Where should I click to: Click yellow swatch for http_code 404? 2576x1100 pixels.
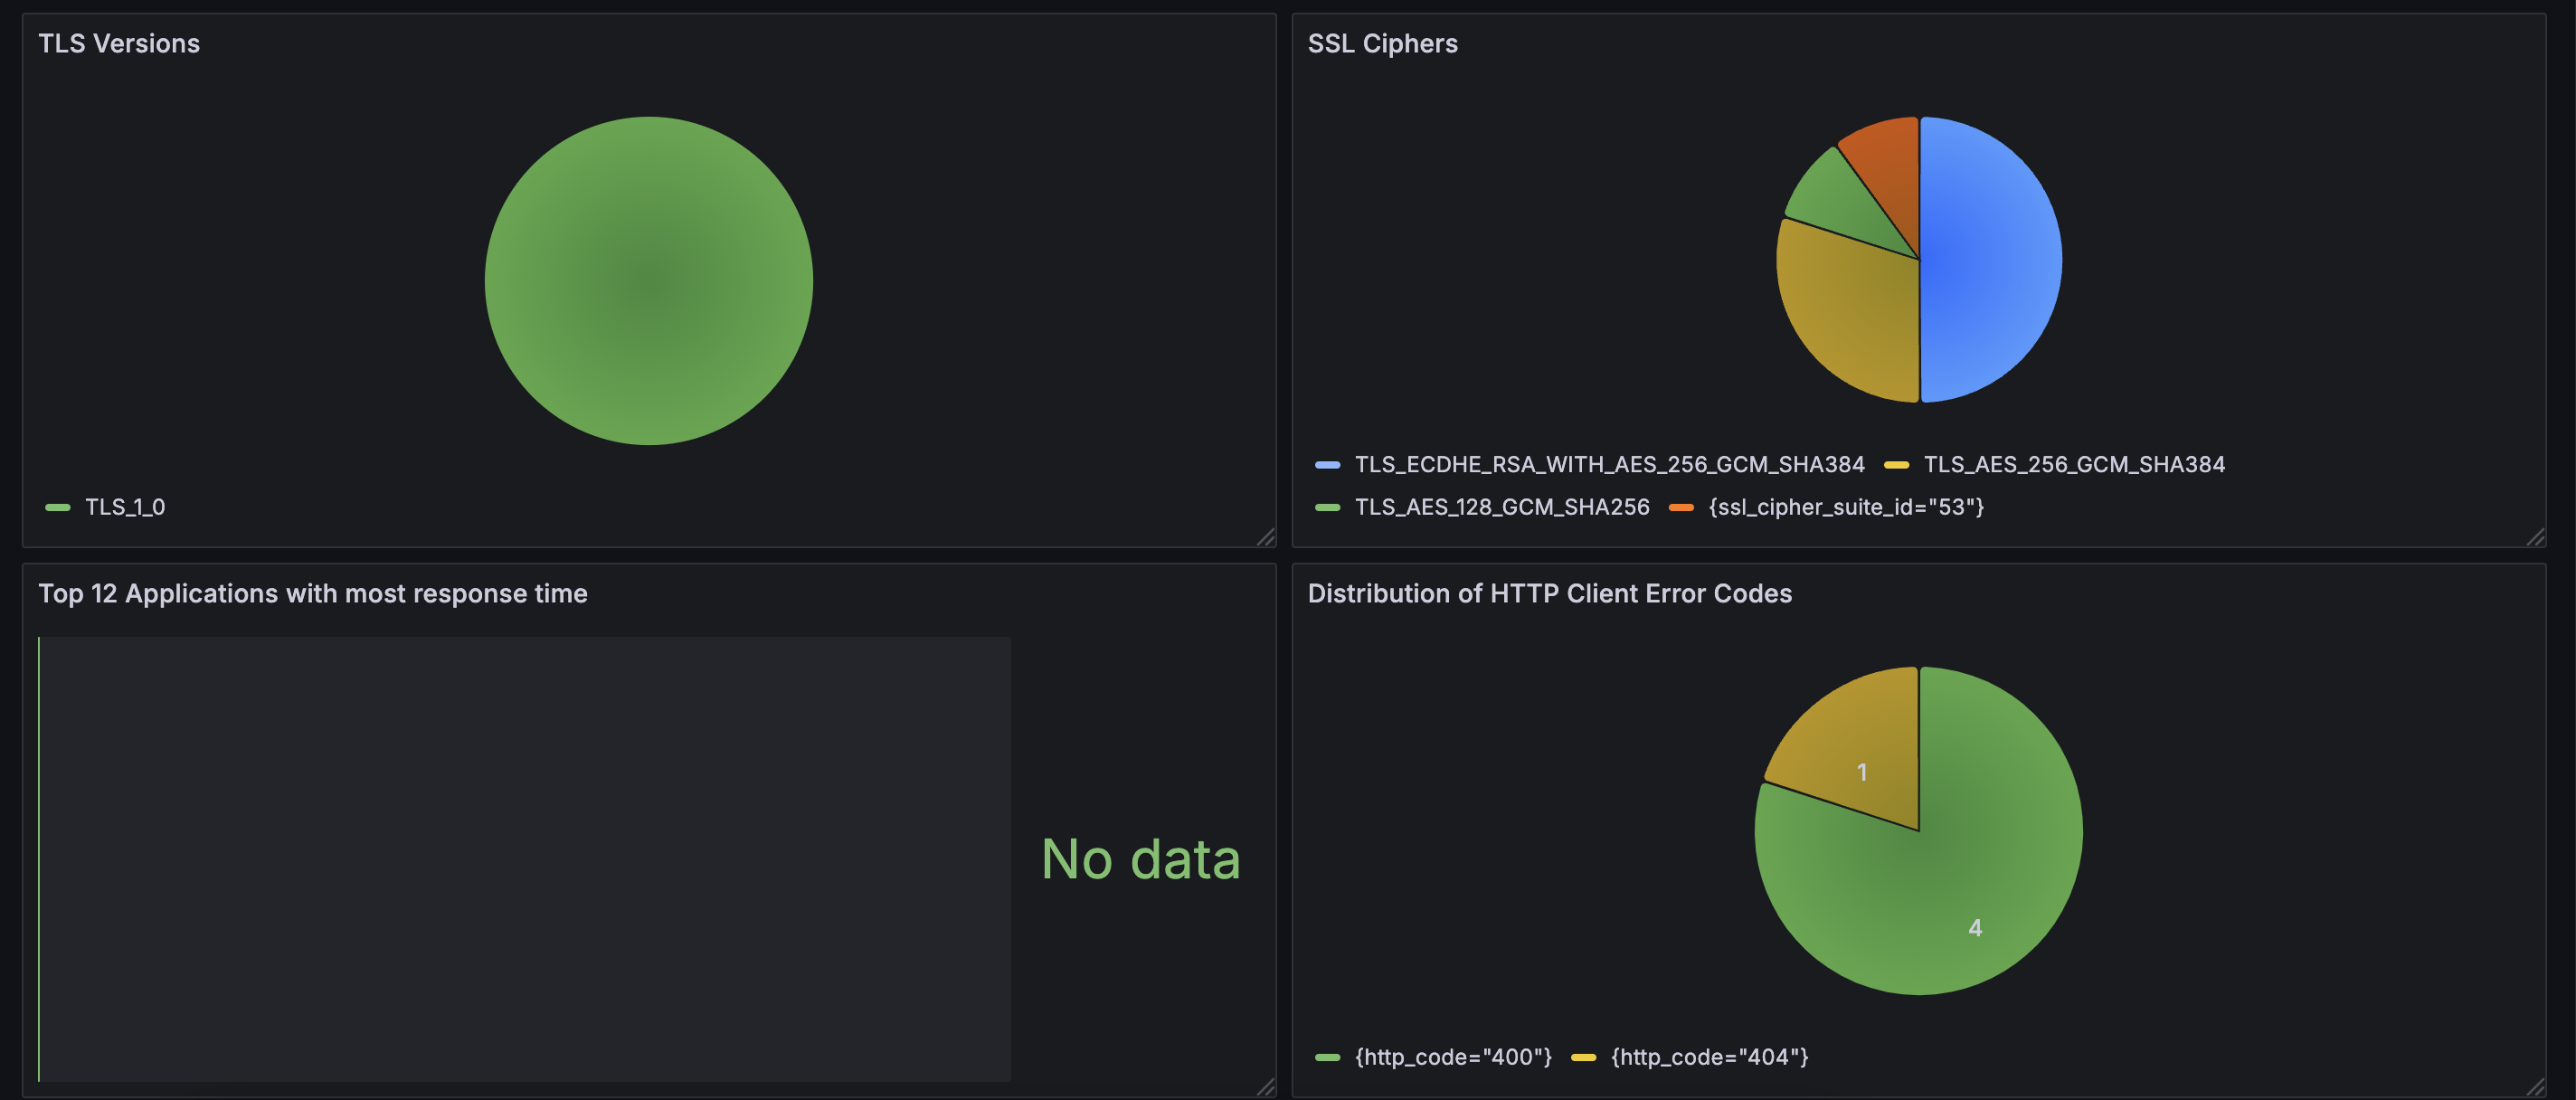(1583, 1058)
